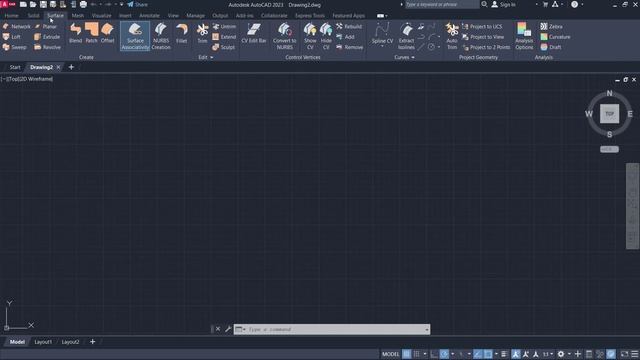Select the surface Trim tool

[202, 33]
